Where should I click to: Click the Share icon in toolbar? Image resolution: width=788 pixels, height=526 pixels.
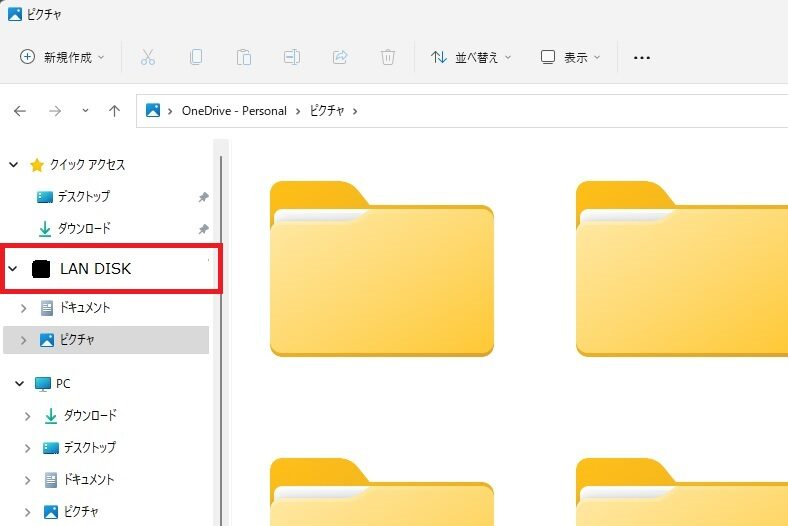tap(340, 57)
